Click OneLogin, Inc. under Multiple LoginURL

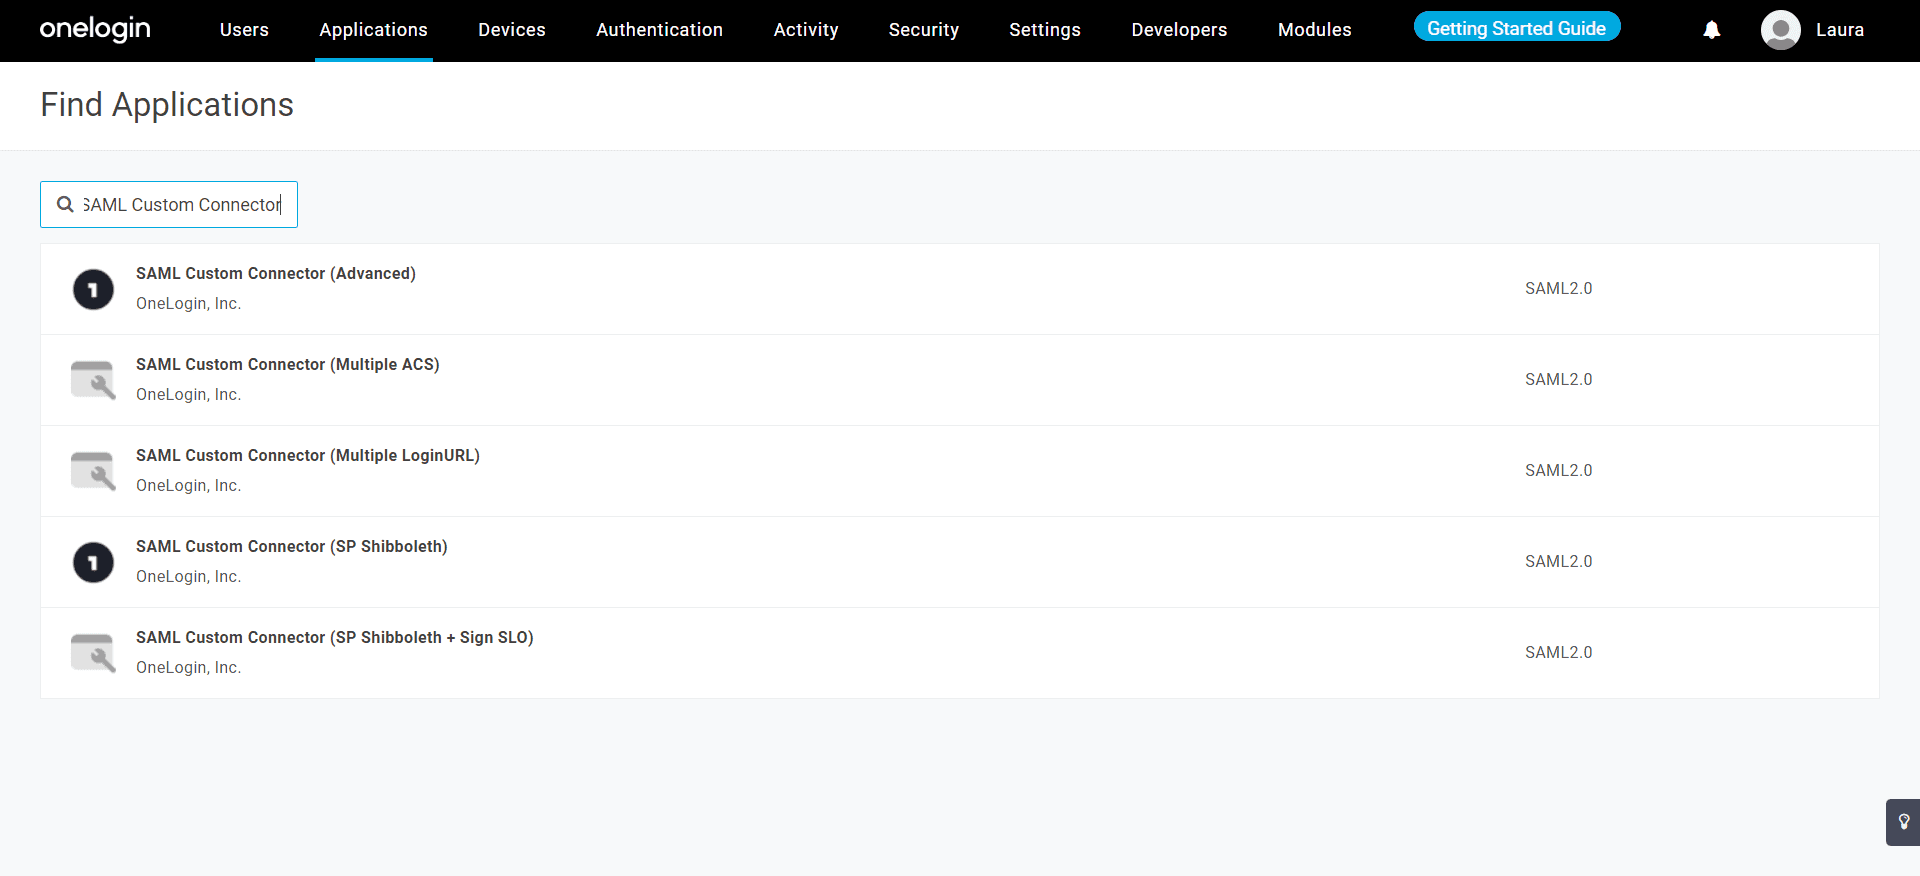pyautogui.click(x=189, y=485)
